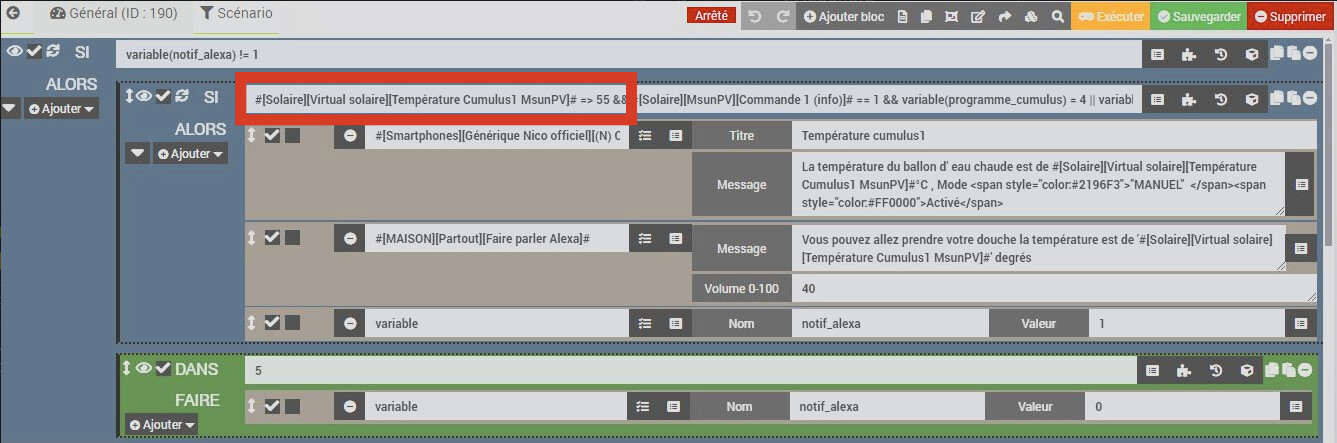Expand the caret menu beside first ALORS Ajouter
Viewport: 1337px width, 443px height.
click(10, 108)
